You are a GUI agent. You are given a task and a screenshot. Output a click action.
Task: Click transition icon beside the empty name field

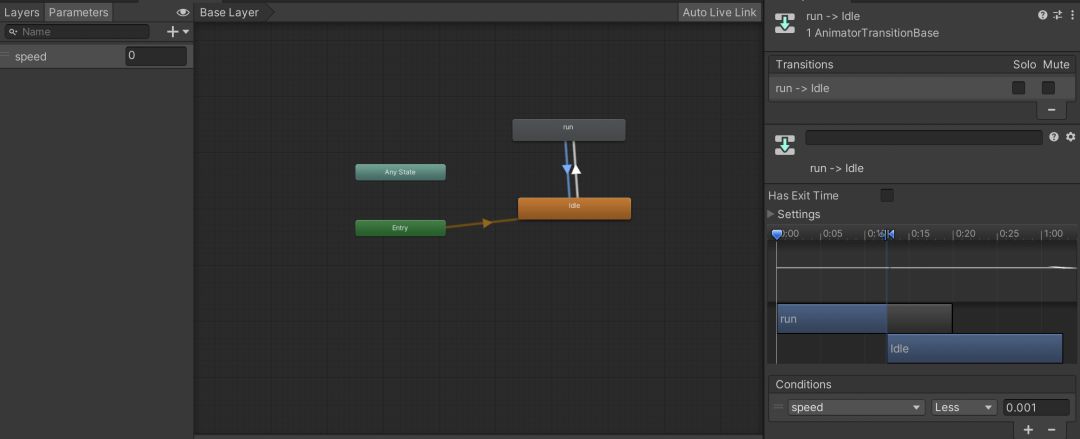click(x=785, y=145)
